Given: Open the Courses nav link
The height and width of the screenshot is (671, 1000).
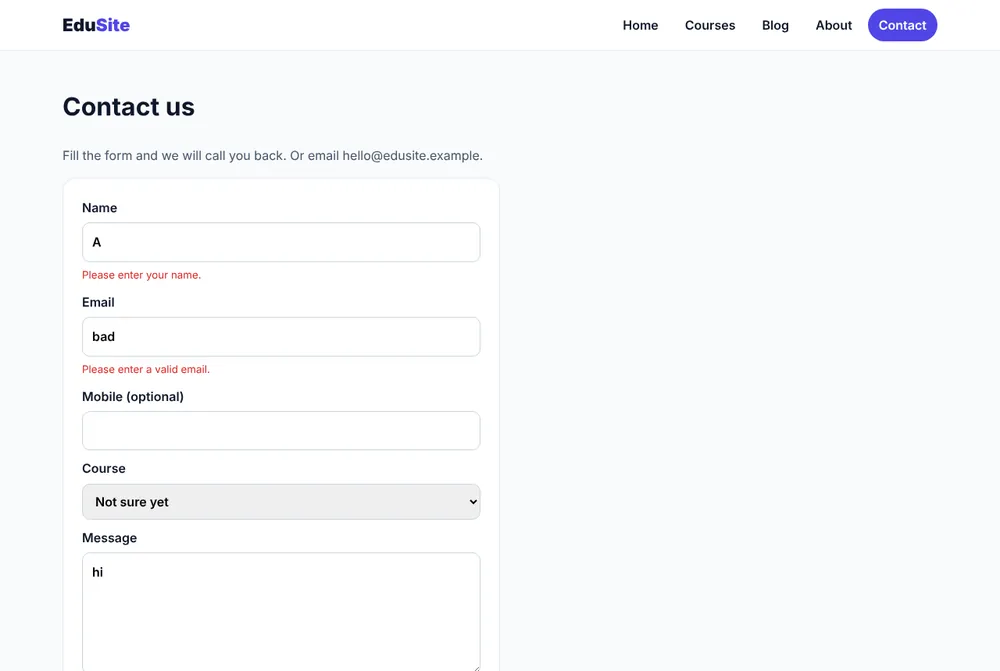Looking at the screenshot, I should click(x=710, y=25).
